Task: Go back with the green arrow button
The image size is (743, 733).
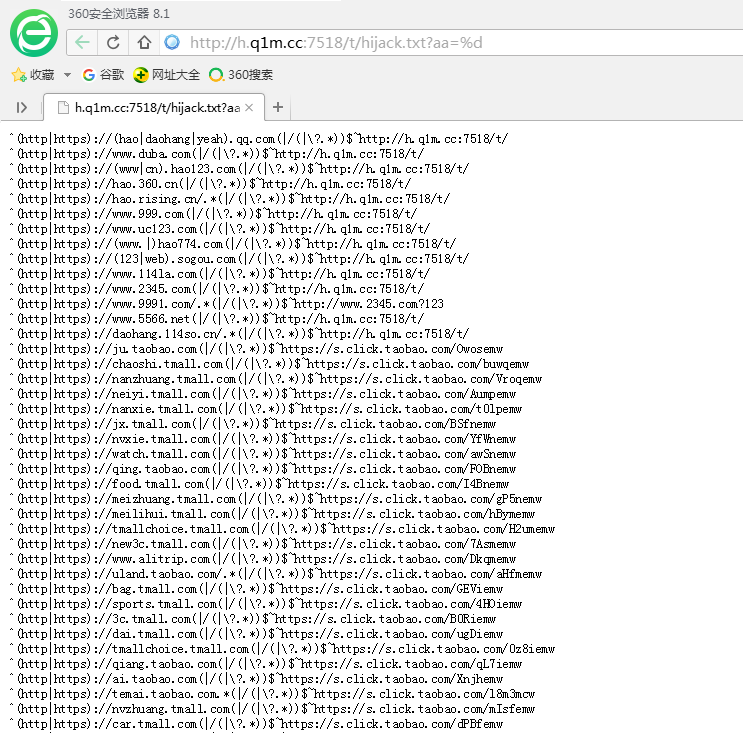Action: [x=82, y=43]
